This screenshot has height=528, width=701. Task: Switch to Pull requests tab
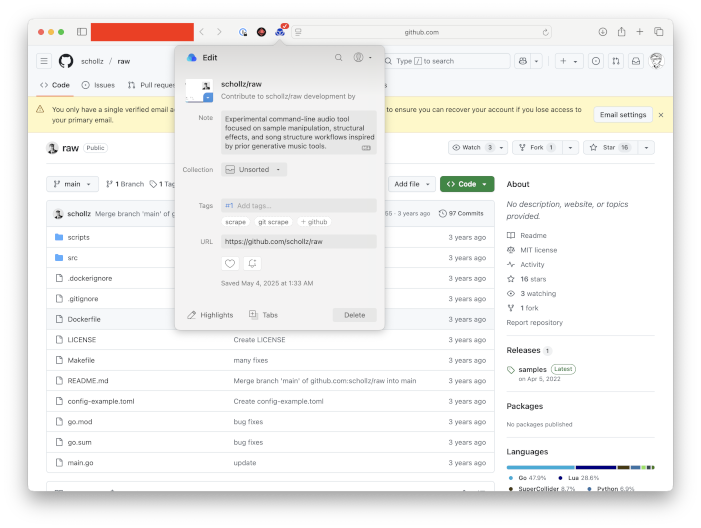(x=151, y=85)
